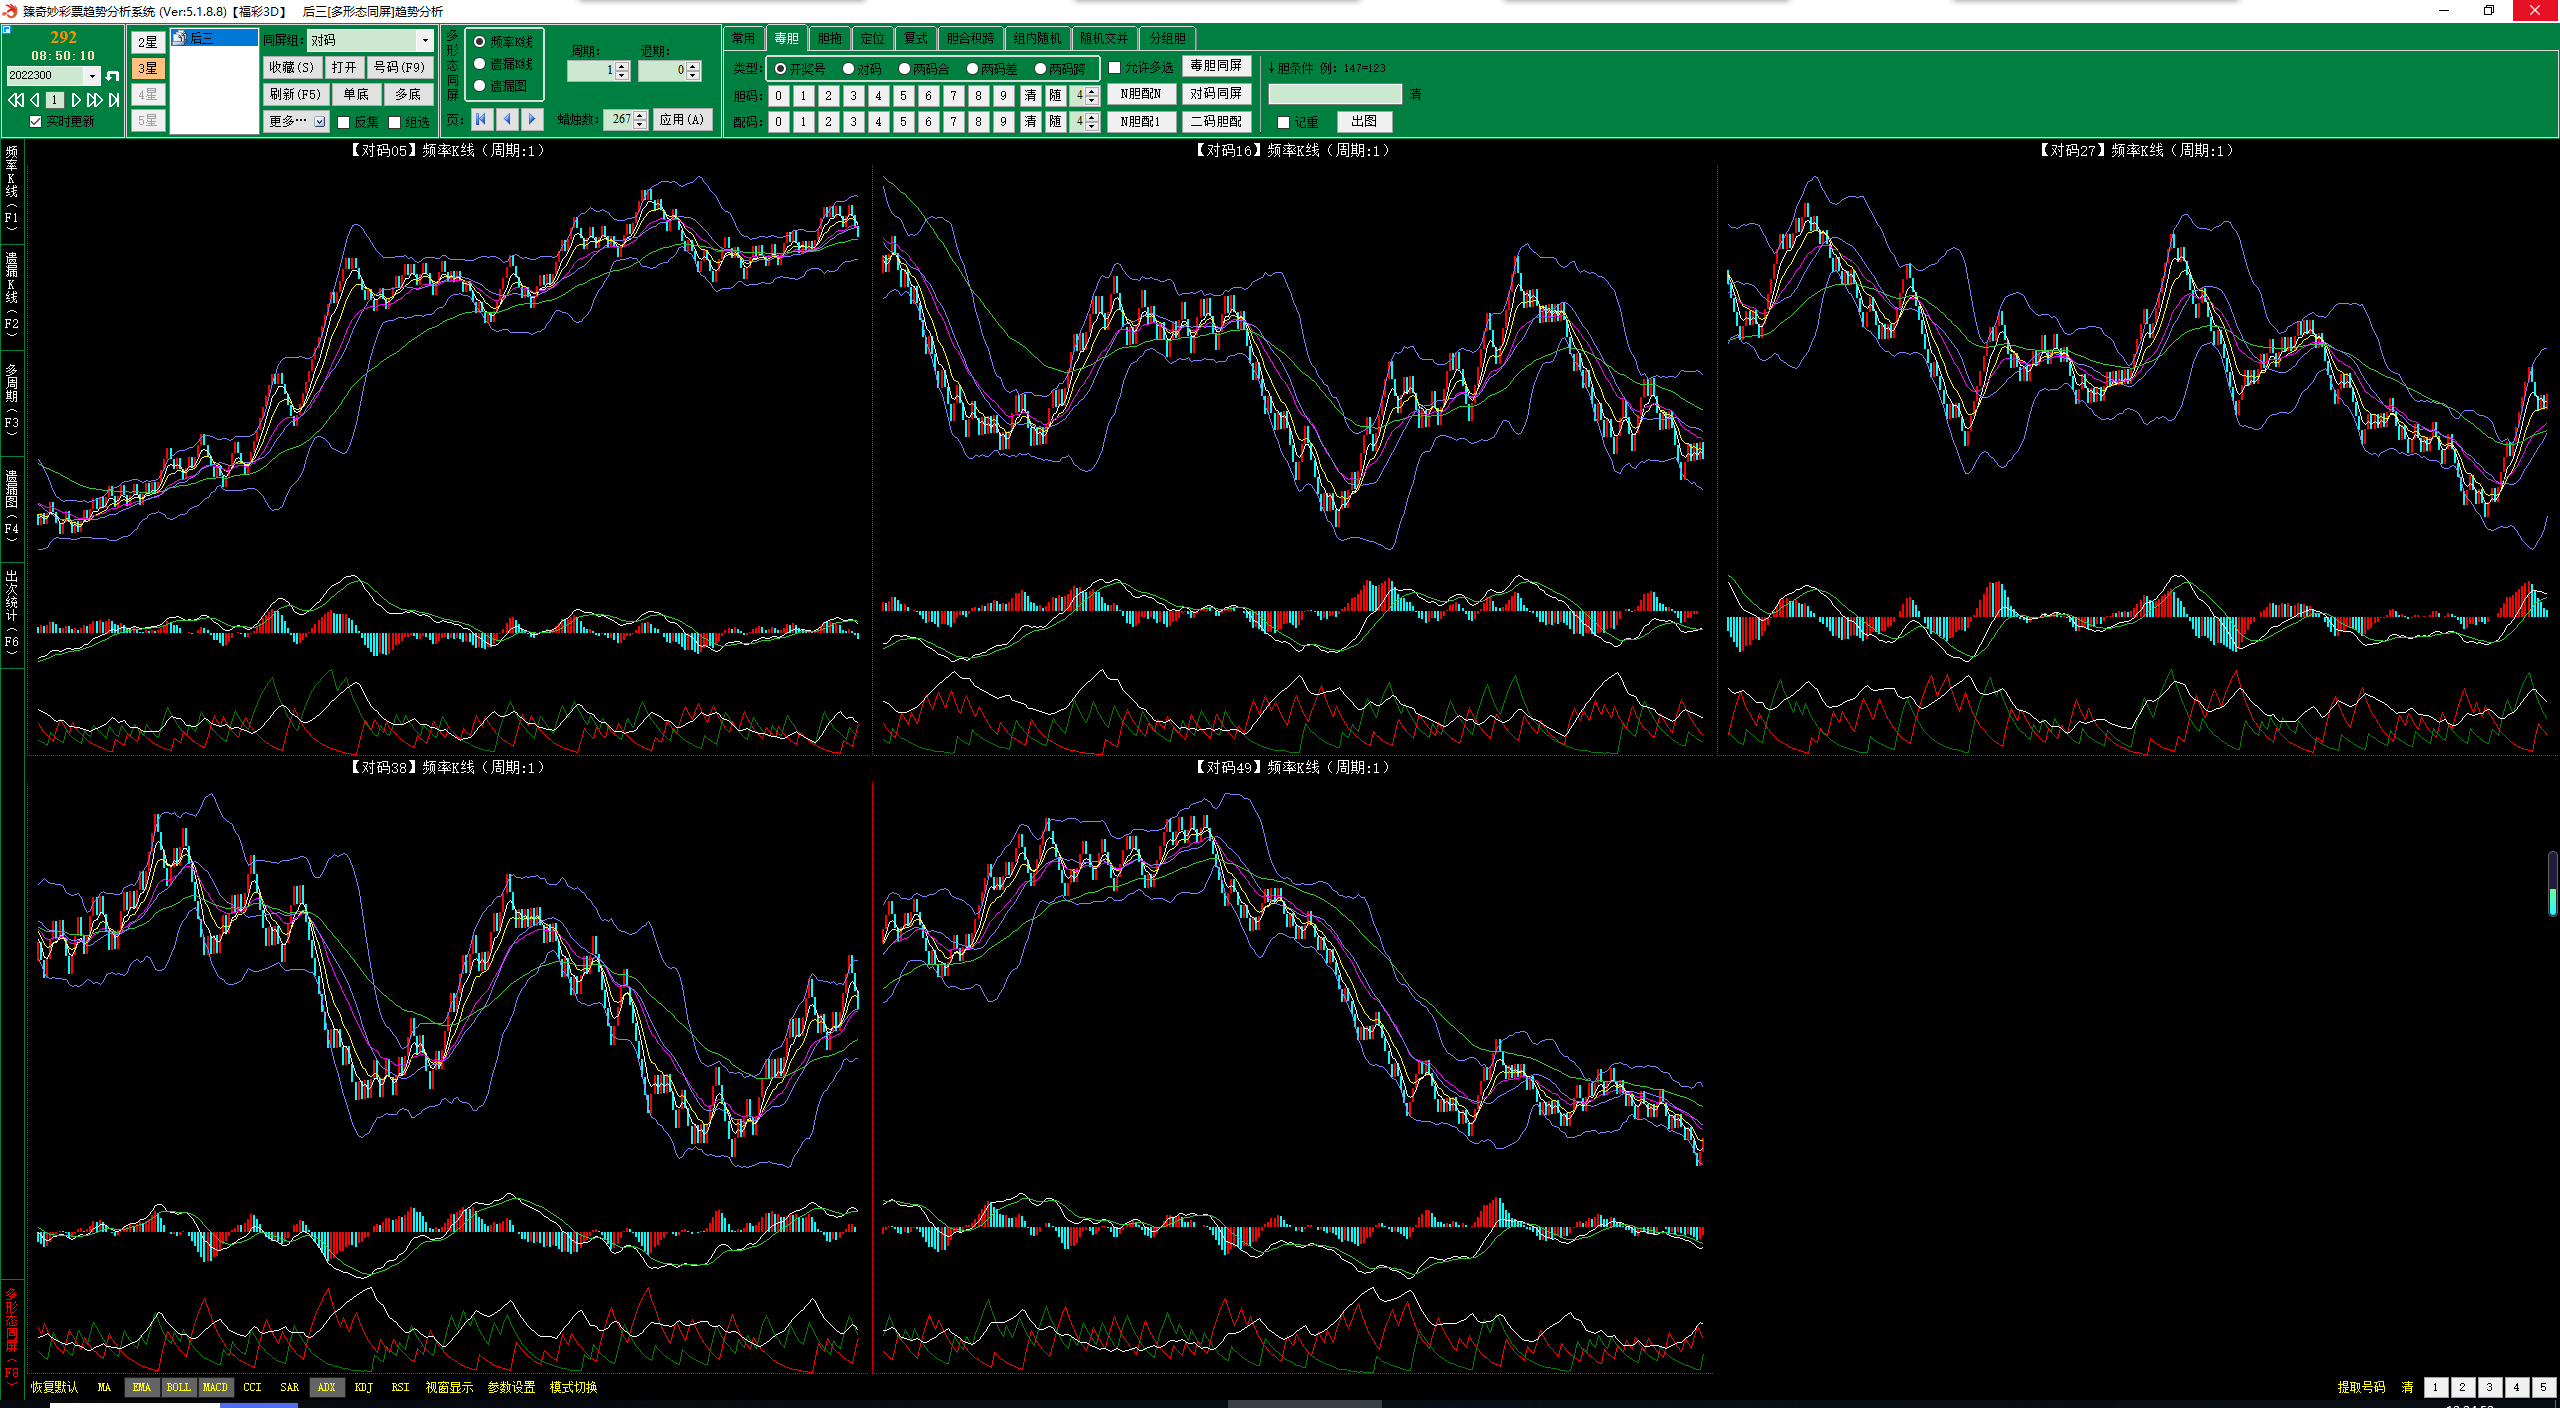Jump to the latest period with the skip-to-end arrow
This screenshot has height=1408, width=2560.
114,100
